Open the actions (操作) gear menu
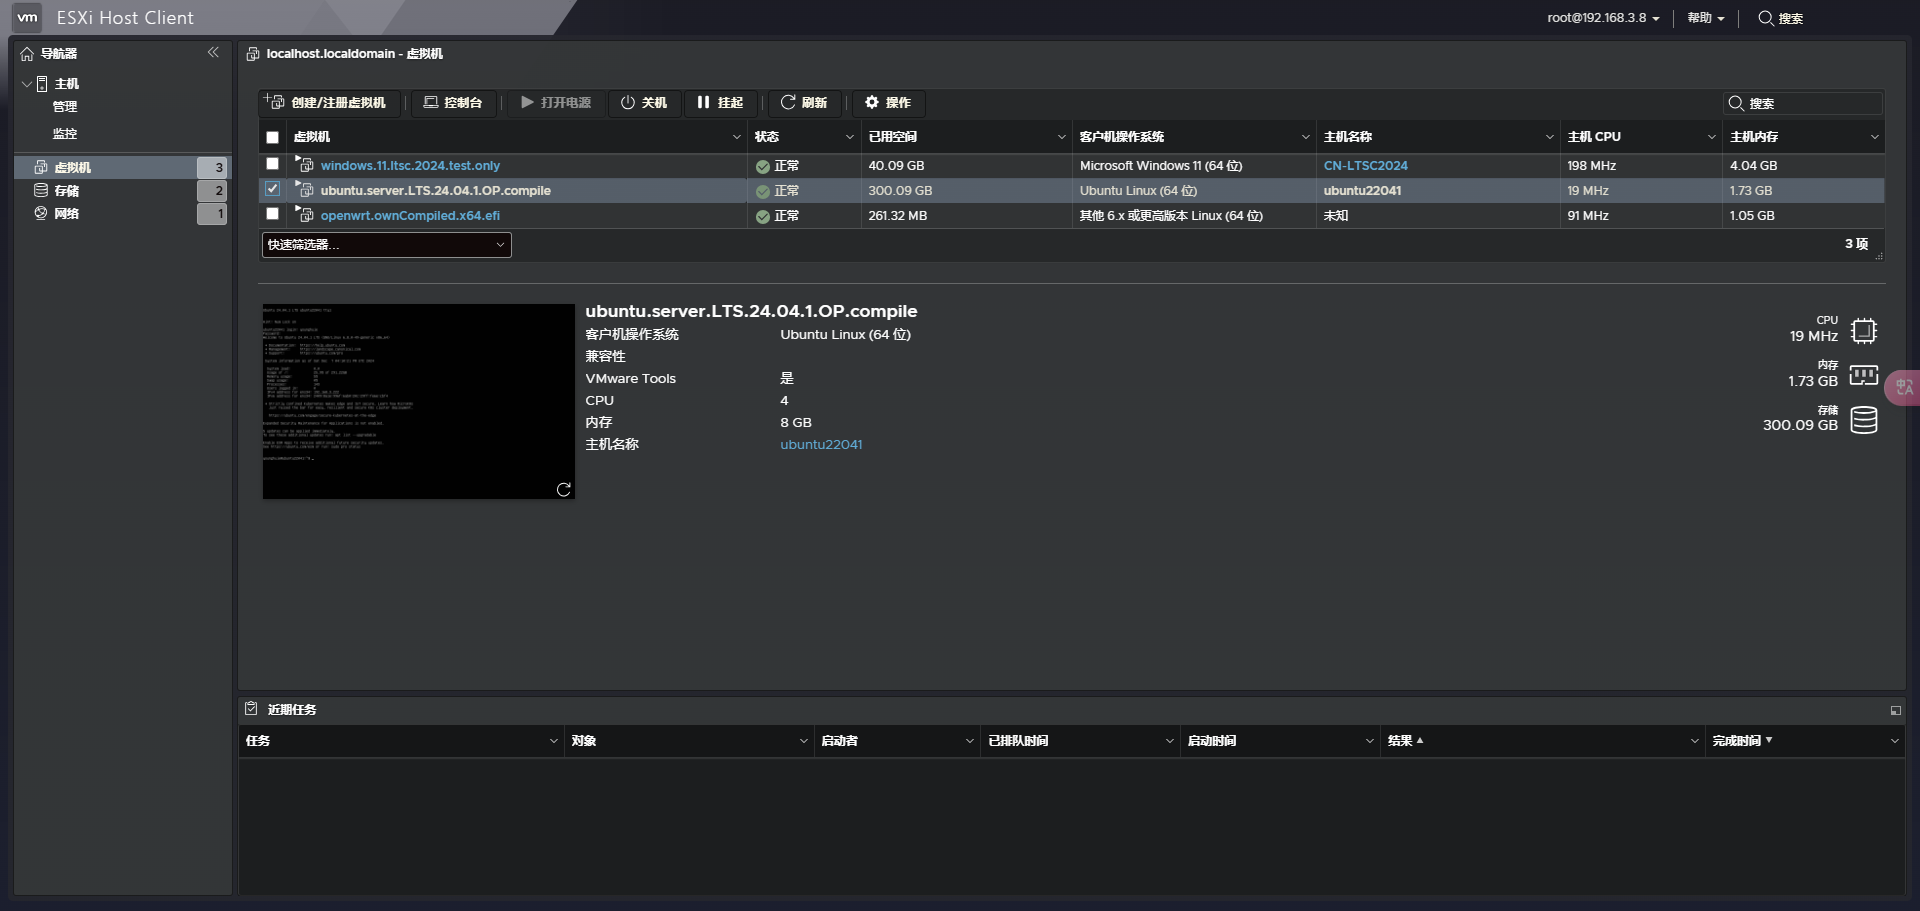The image size is (1920, 911). click(888, 103)
